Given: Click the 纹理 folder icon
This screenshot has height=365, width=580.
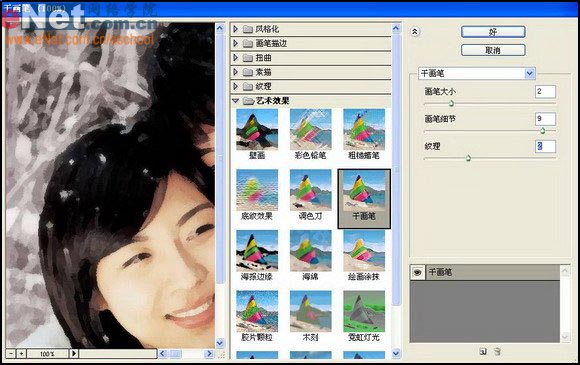Looking at the screenshot, I should [x=248, y=87].
